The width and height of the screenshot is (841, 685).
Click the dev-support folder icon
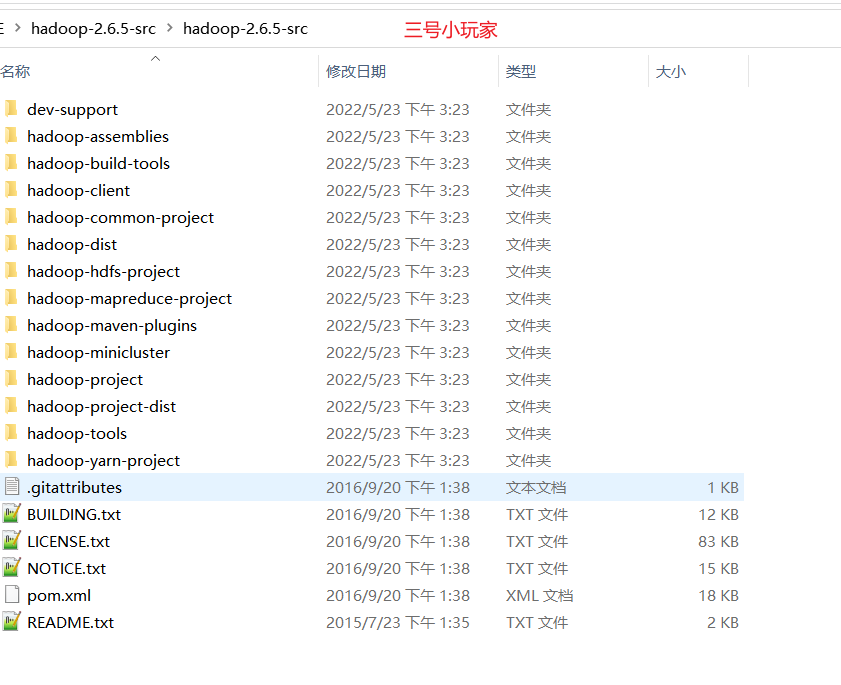click(x=11, y=109)
